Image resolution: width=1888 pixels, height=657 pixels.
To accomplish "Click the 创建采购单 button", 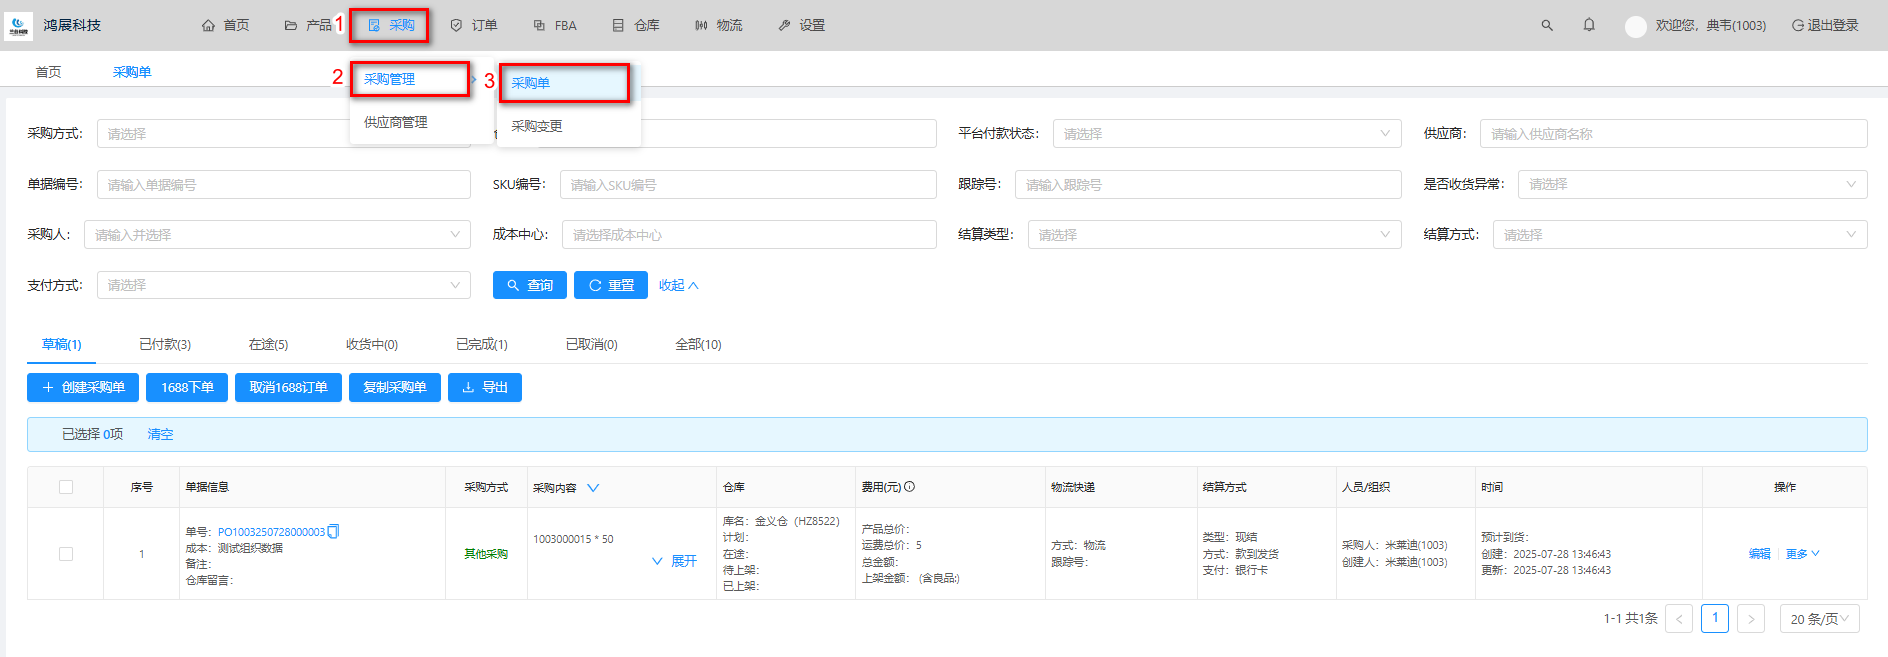I will point(83,388).
